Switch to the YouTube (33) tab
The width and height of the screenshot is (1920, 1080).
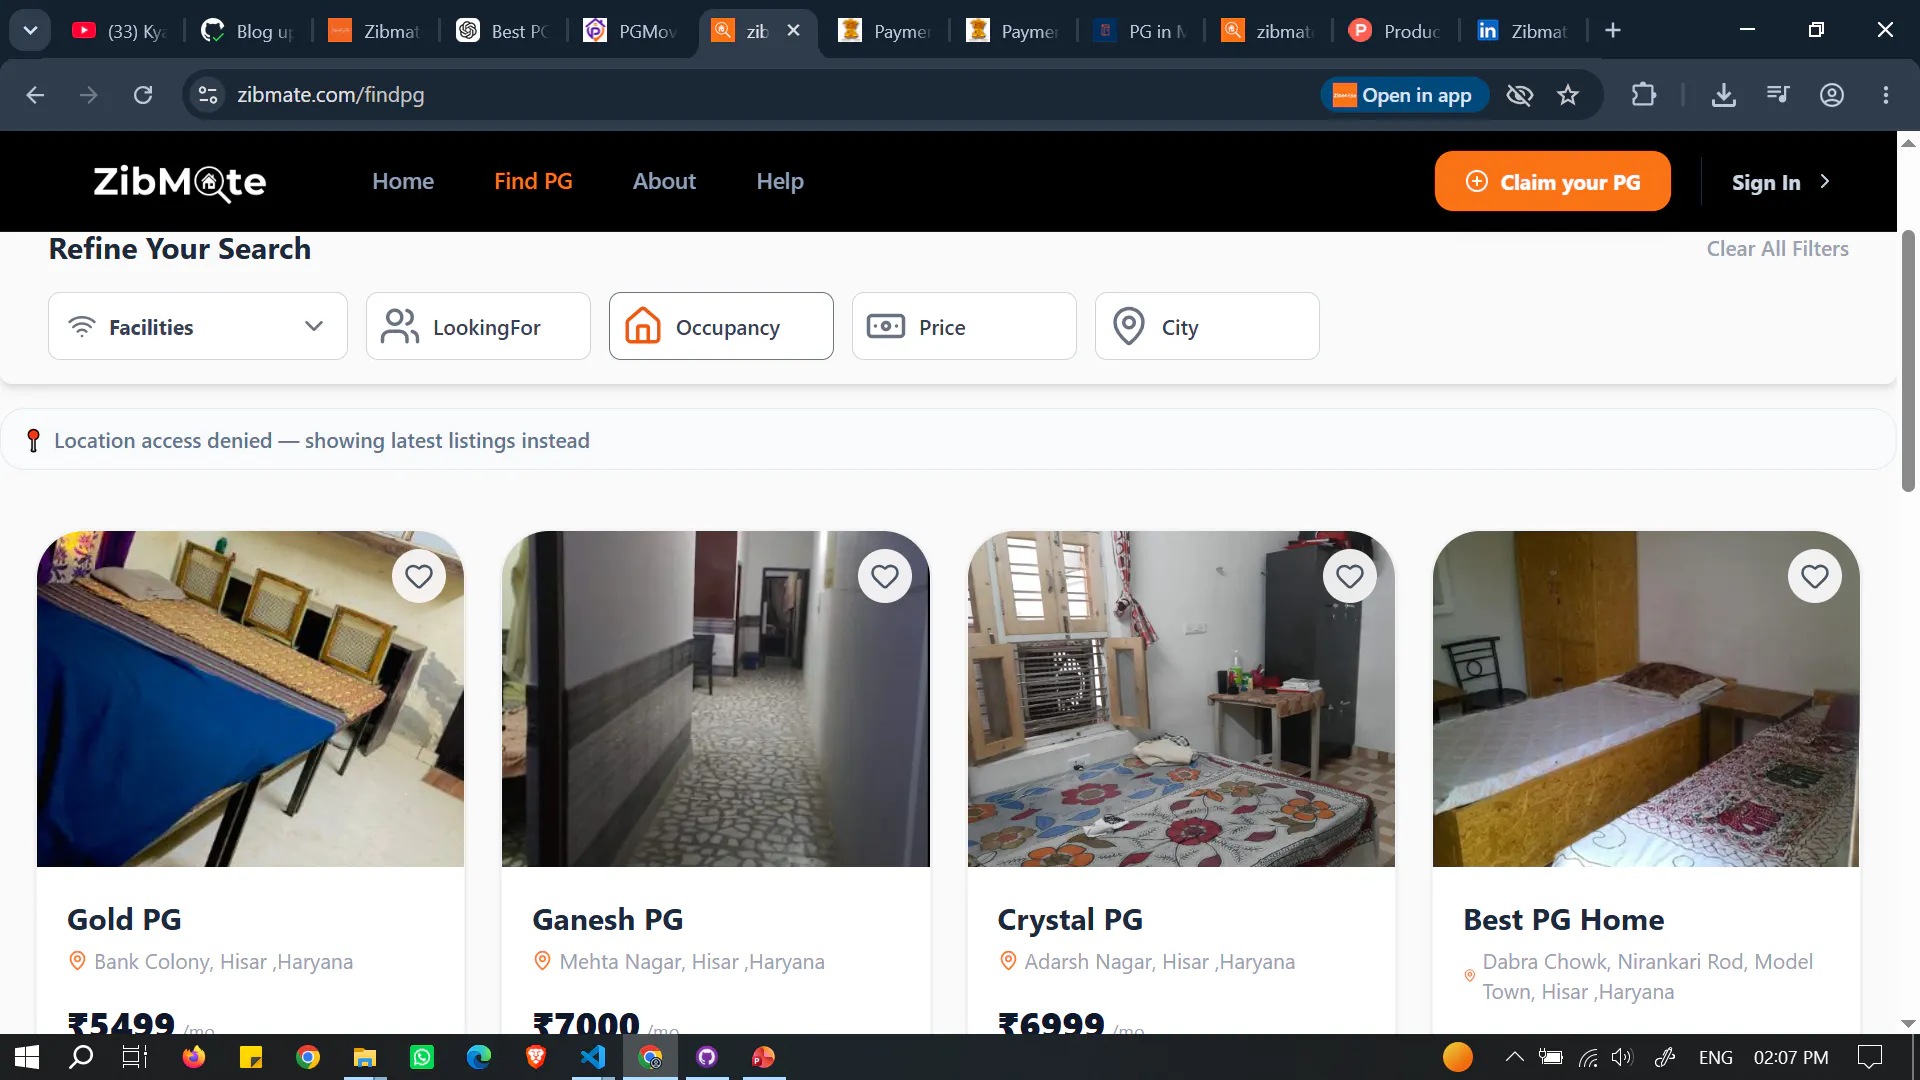tap(120, 31)
